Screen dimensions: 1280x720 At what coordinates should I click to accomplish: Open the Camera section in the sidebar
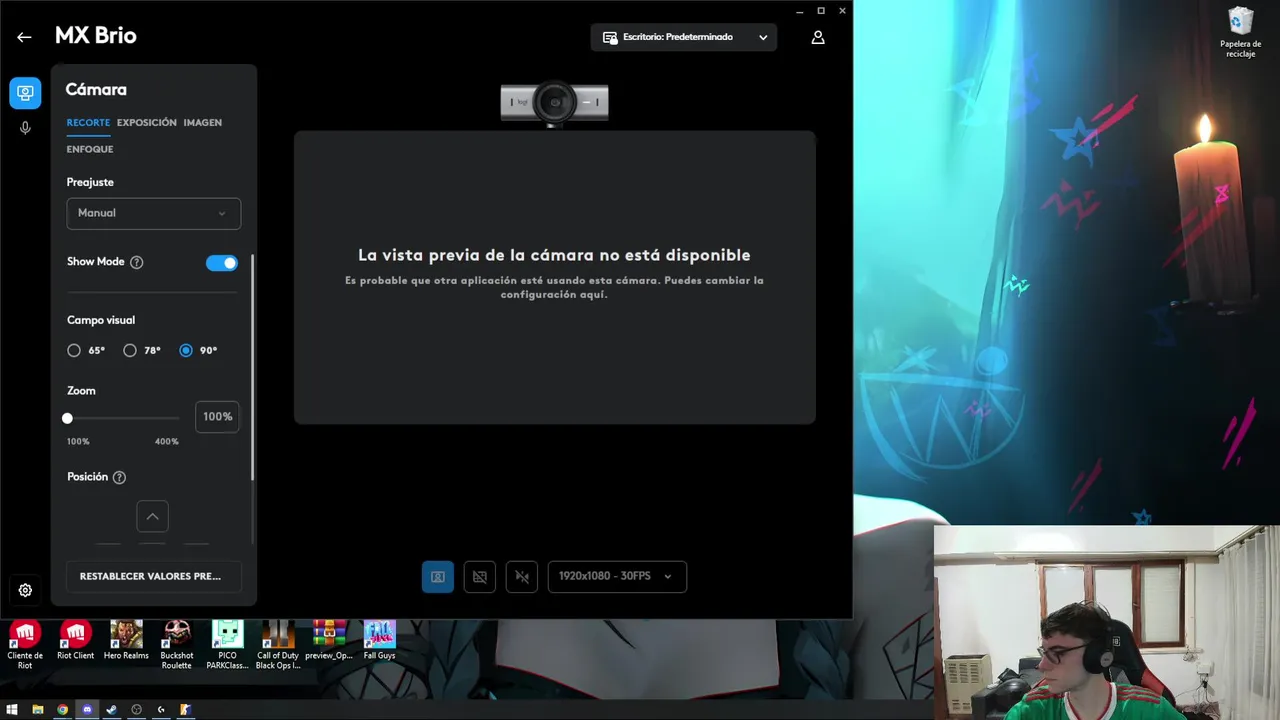25,93
